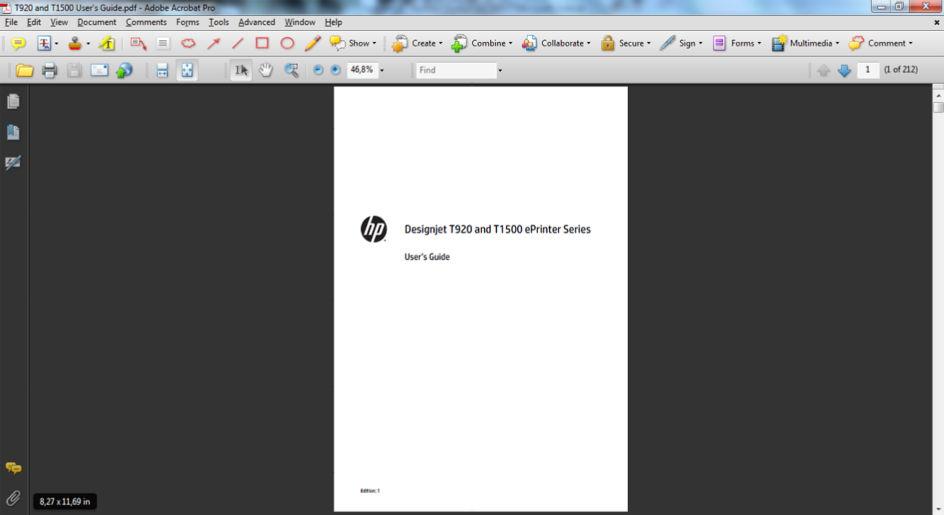Viewport: 944px width, 515px height.
Task: Open the Text Edits dropdown arrow
Action: pos(57,43)
